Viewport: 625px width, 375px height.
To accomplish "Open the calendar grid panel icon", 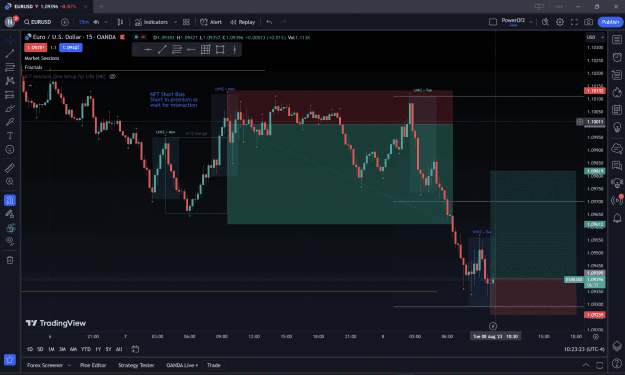I will pyautogui.click(x=617, y=110).
